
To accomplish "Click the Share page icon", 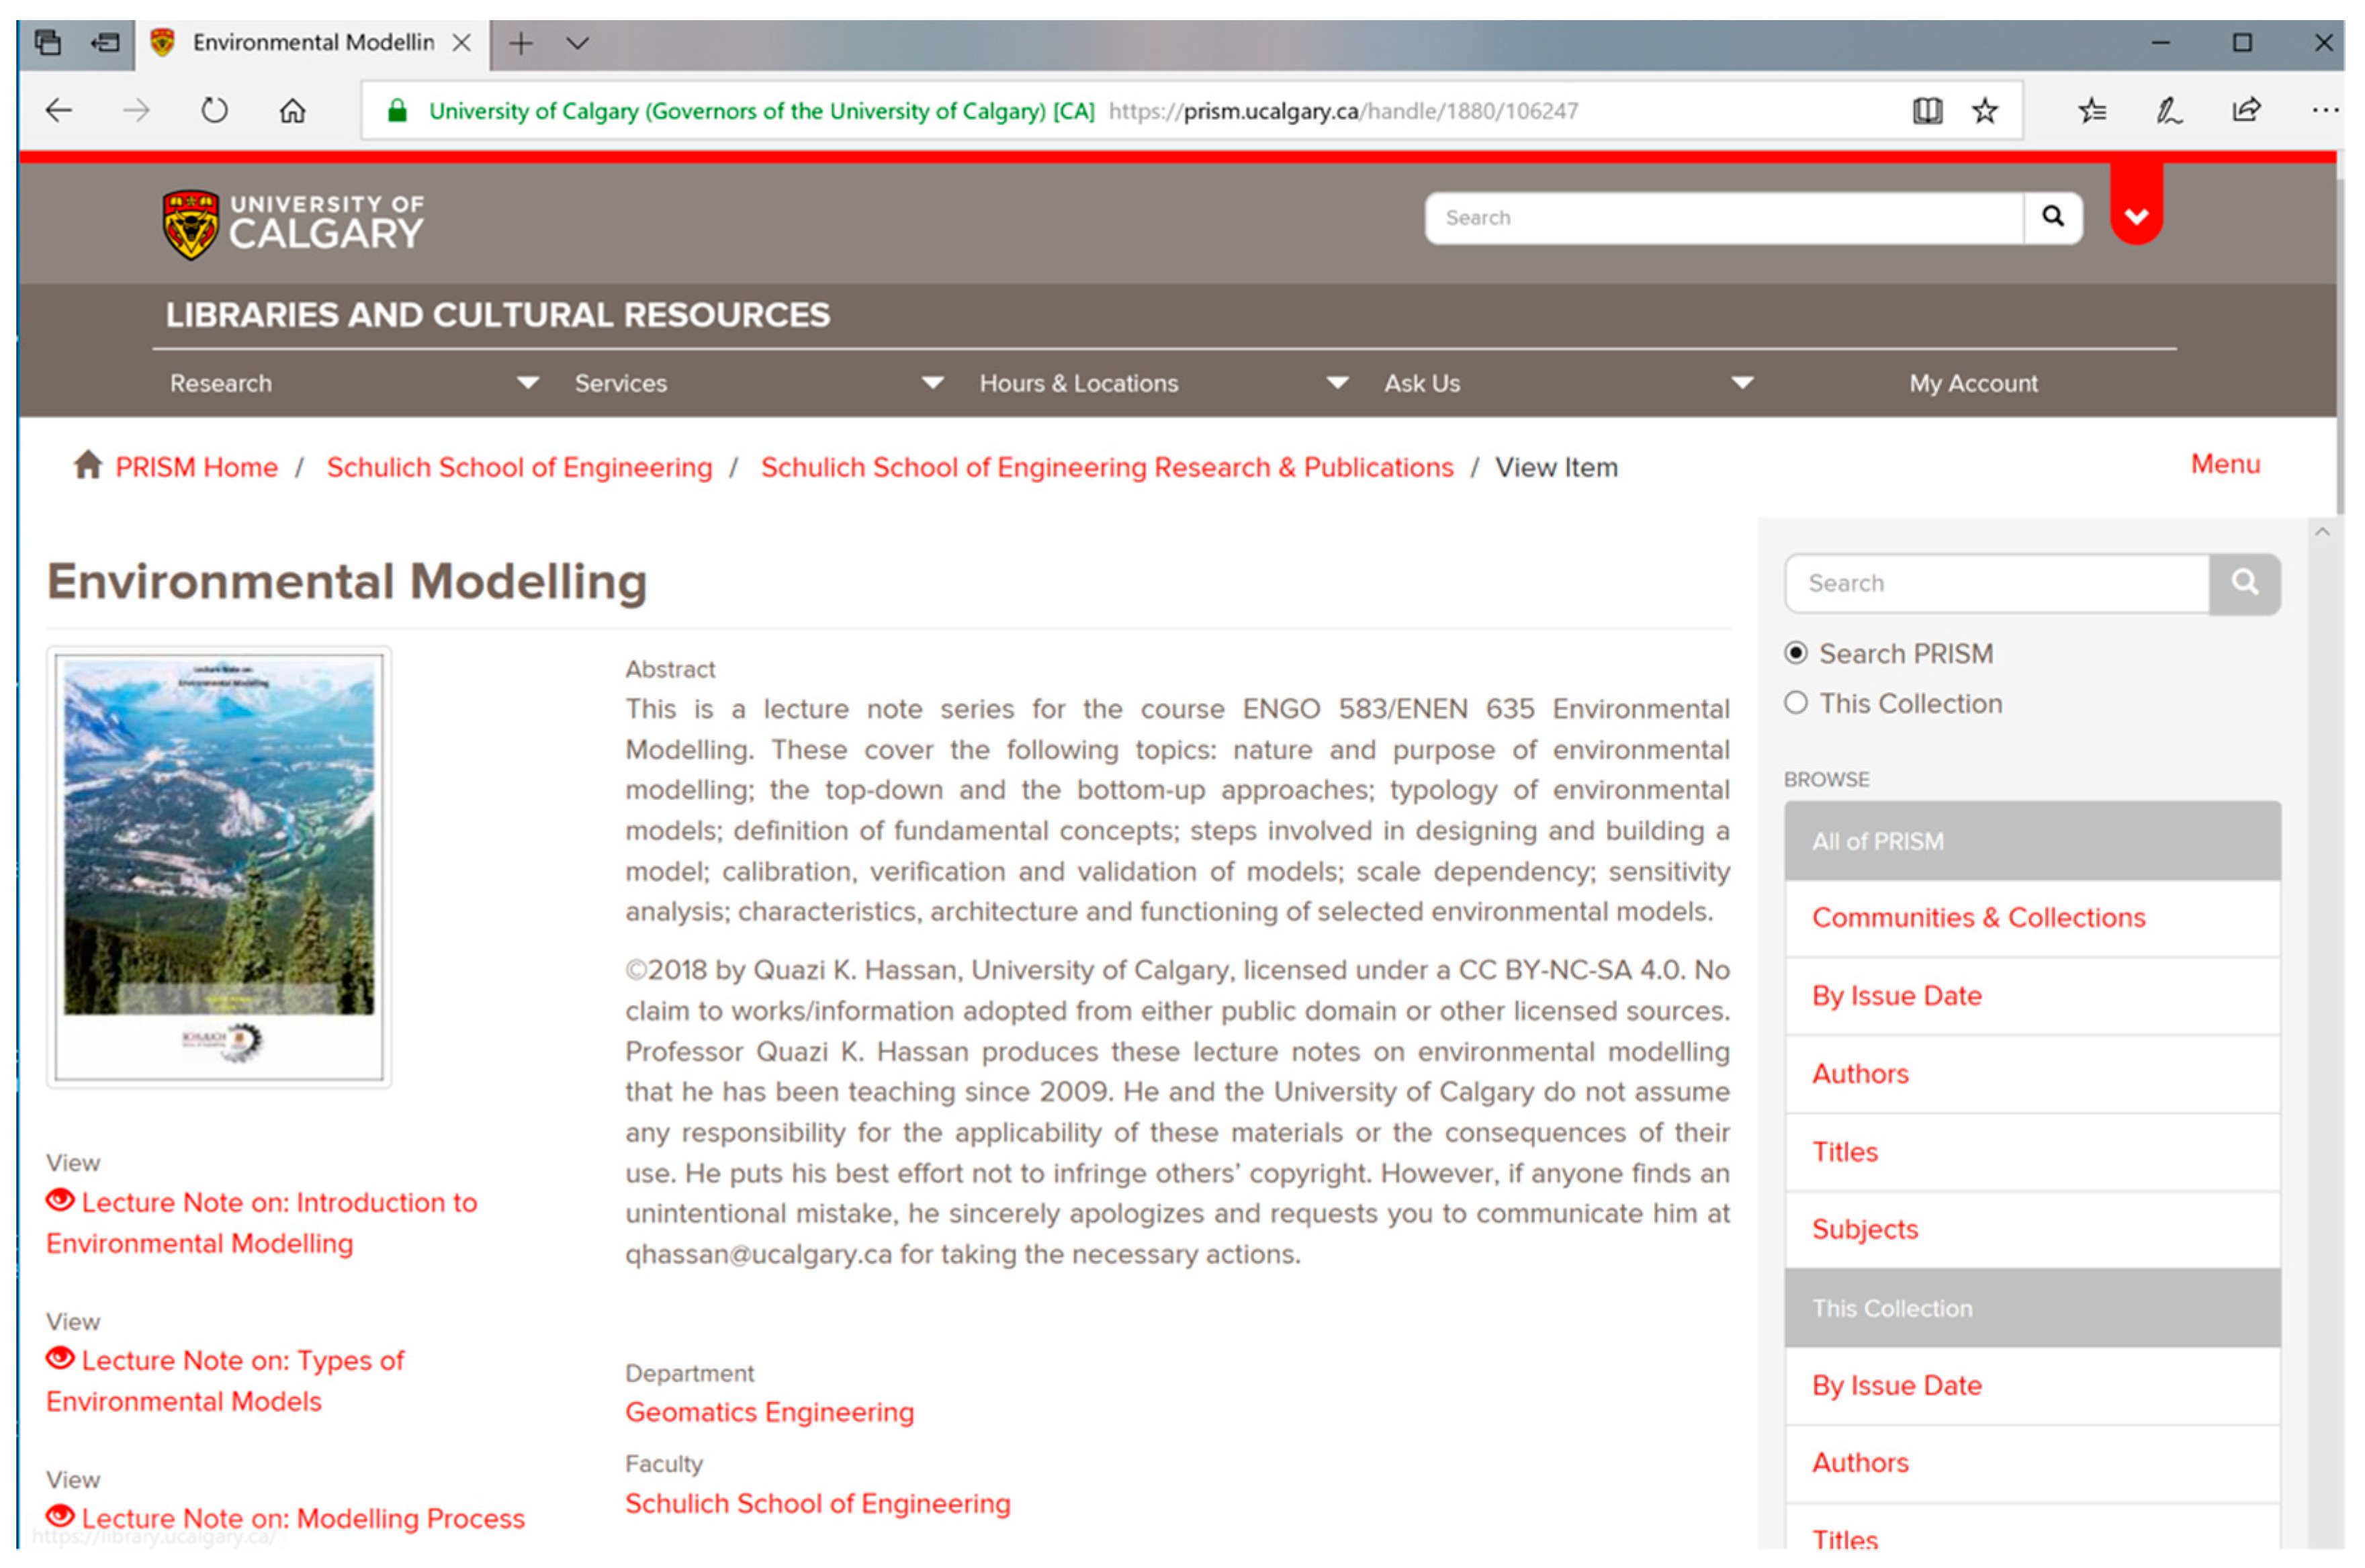I will [2247, 110].
